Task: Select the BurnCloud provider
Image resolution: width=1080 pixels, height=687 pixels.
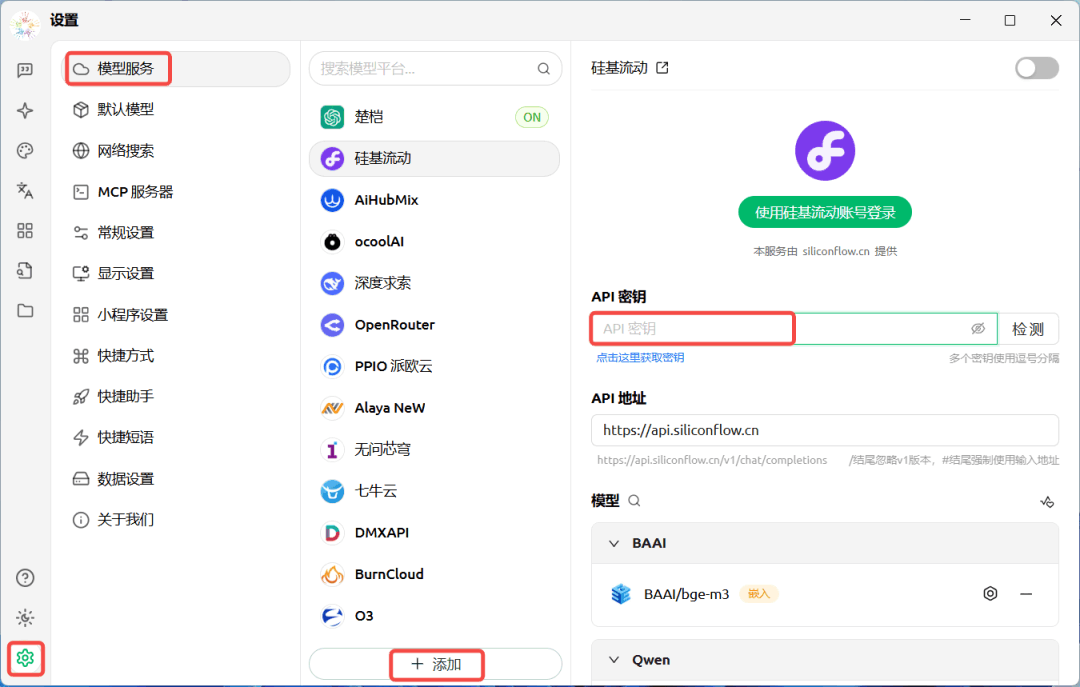Action: click(435, 574)
